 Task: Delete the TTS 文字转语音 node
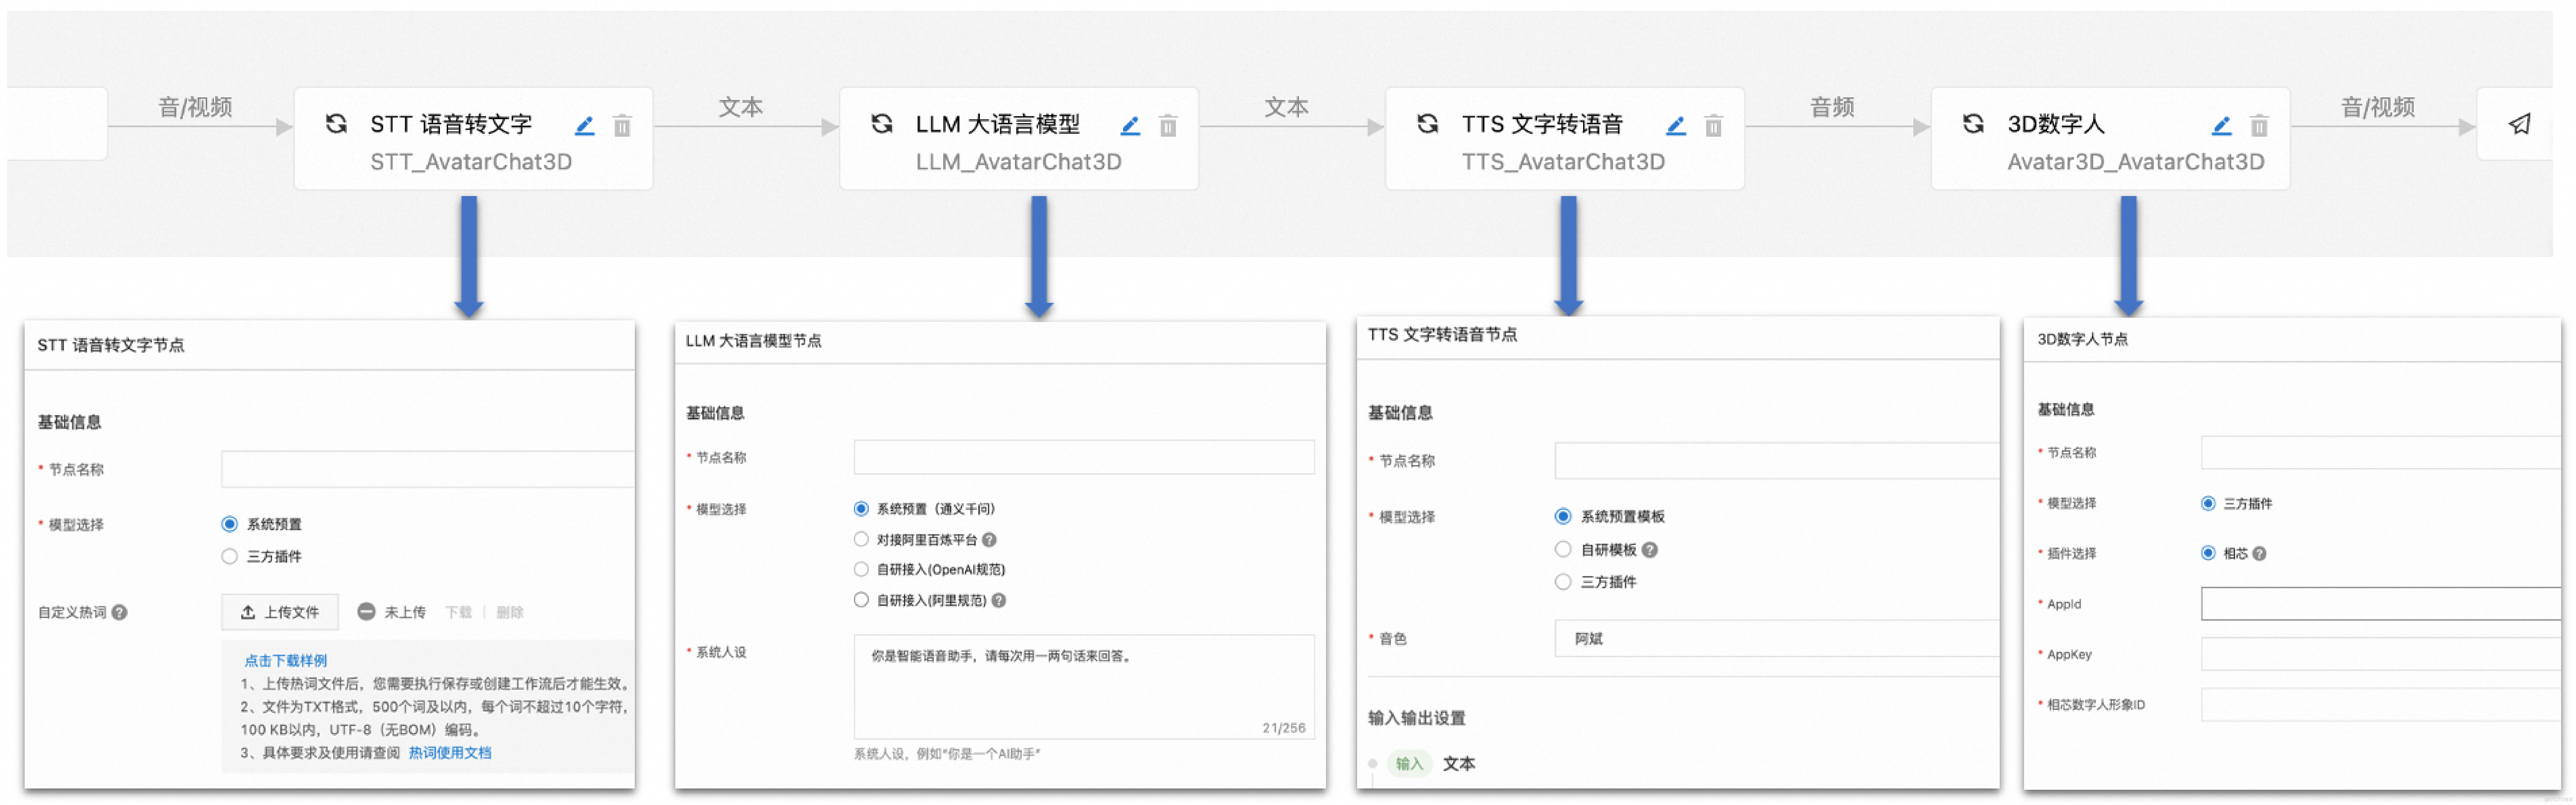click(1714, 126)
